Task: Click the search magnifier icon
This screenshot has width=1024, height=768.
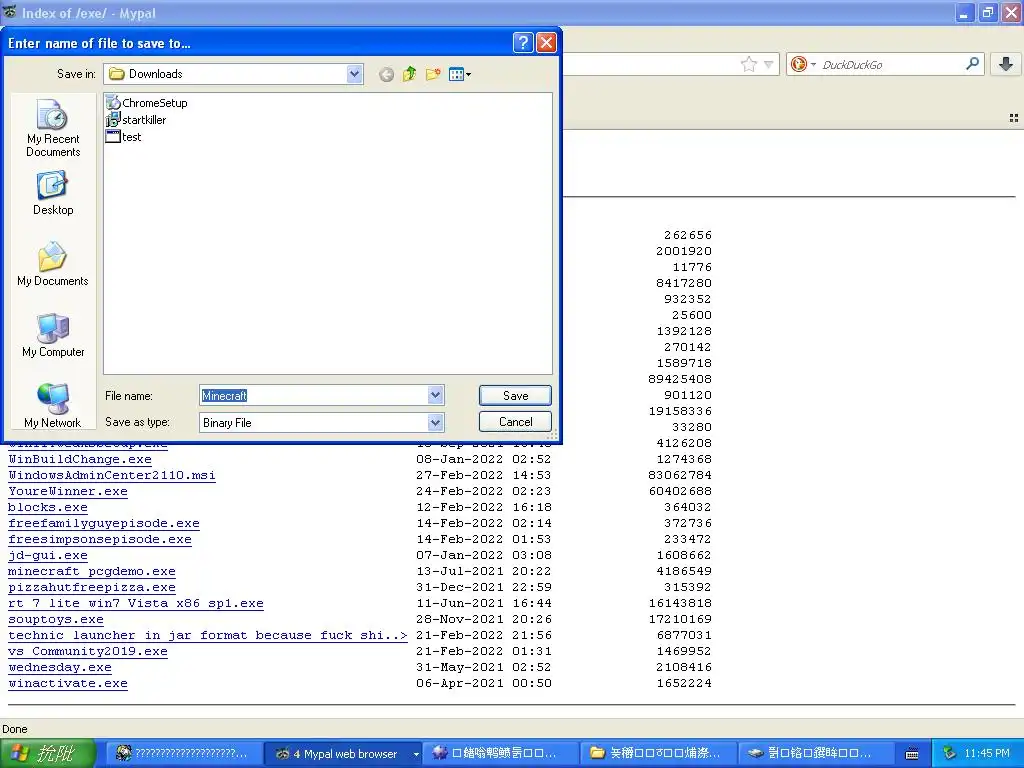Action: point(972,64)
